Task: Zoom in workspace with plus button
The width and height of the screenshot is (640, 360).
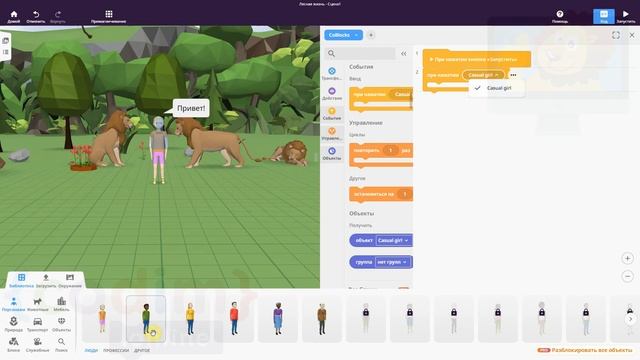Action: coord(628,258)
